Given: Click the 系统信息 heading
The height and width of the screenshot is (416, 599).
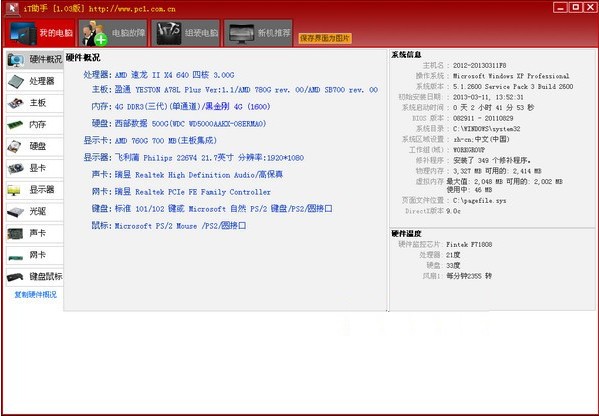Looking at the screenshot, I should [x=406, y=55].
